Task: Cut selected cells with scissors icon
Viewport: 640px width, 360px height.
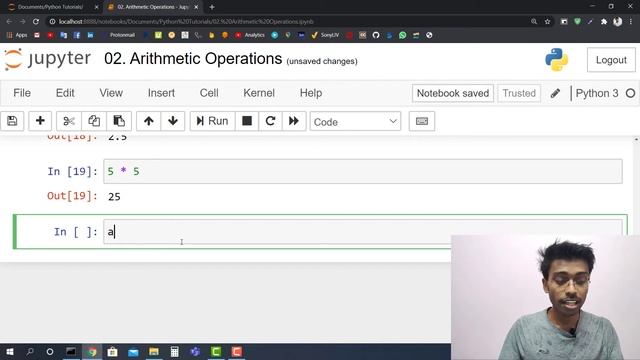Action: tap(69, 121)
